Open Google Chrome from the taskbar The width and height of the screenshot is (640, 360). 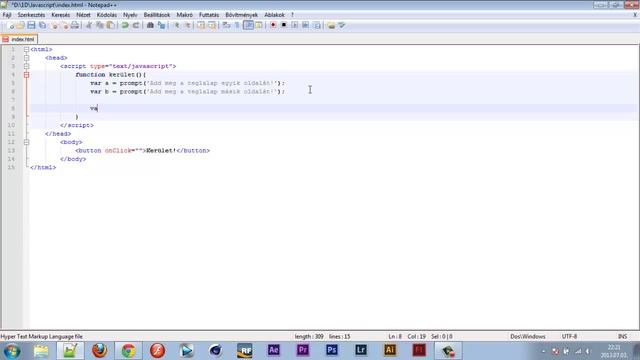(128, 351)
